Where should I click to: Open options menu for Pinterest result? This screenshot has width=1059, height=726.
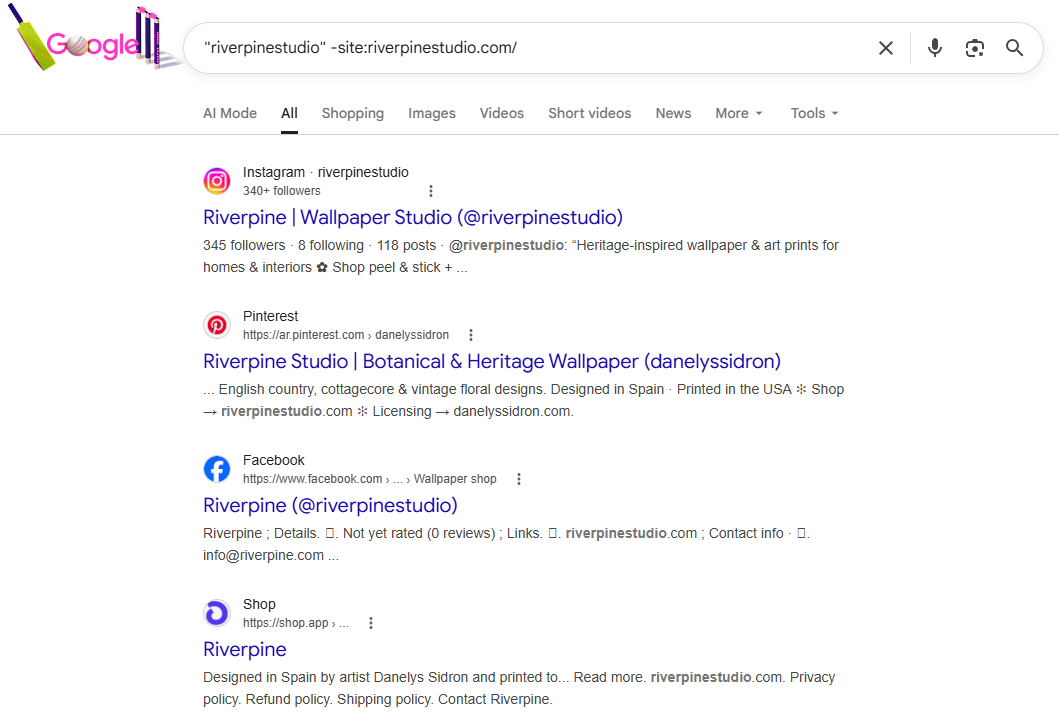(471, 335)
